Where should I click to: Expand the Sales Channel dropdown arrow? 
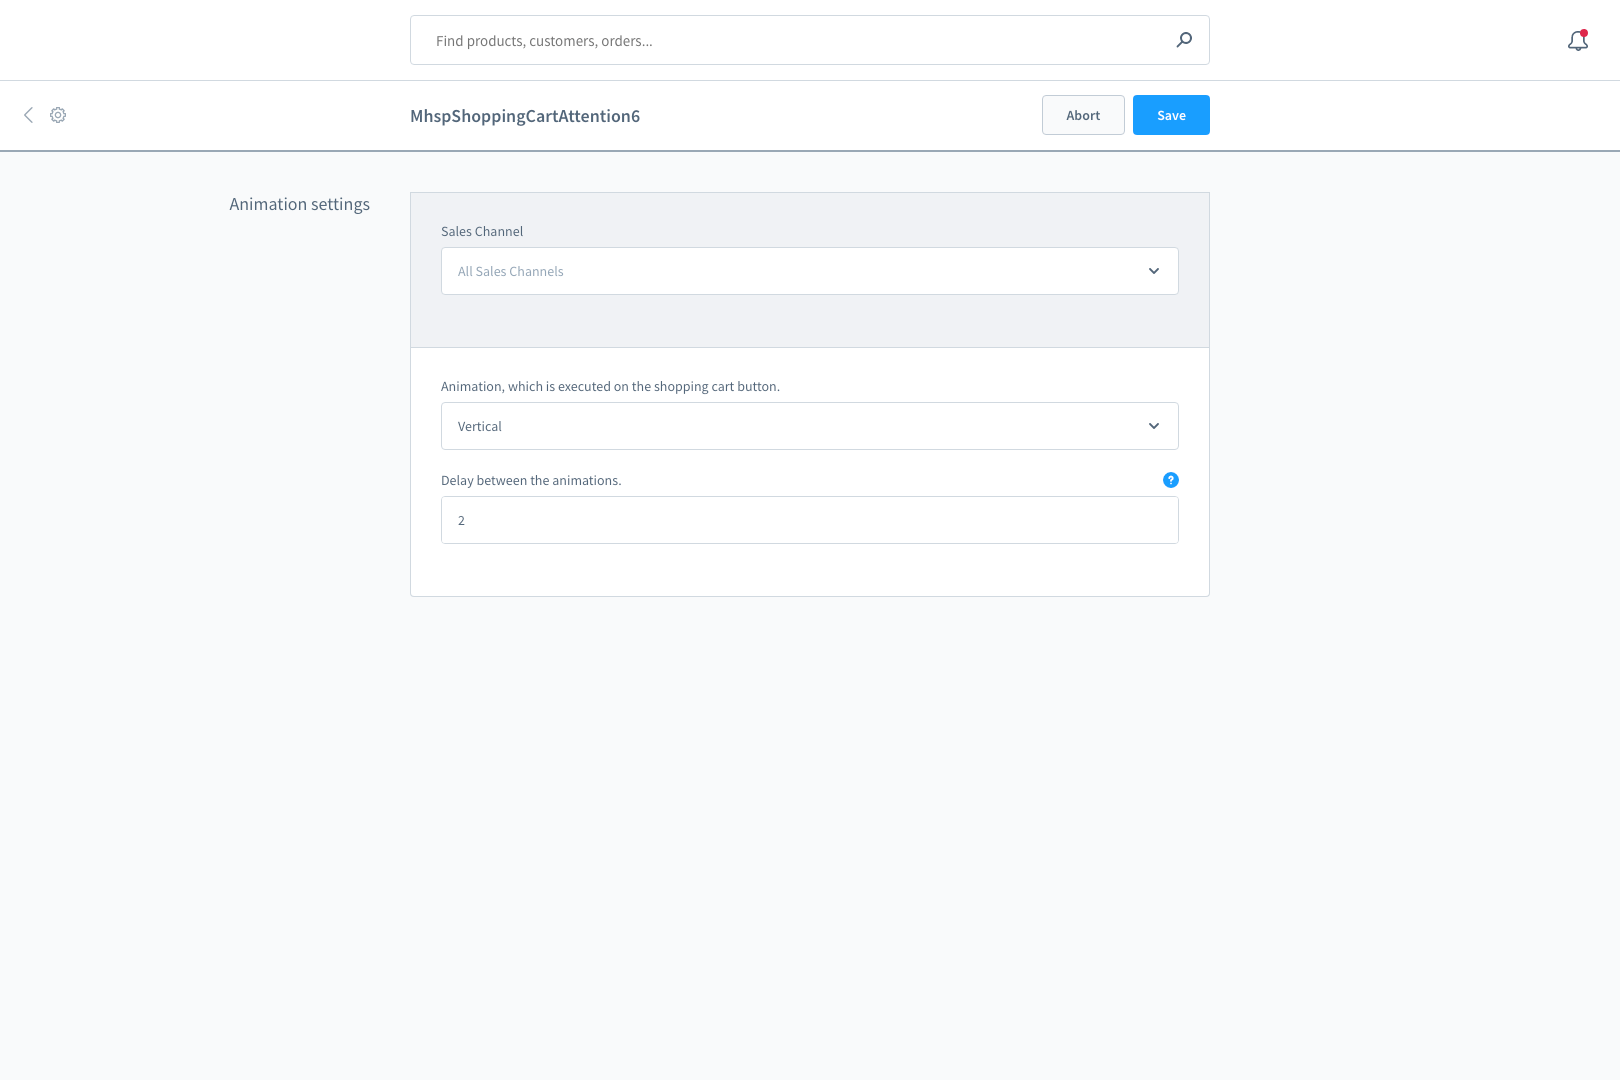[1153, 271]
